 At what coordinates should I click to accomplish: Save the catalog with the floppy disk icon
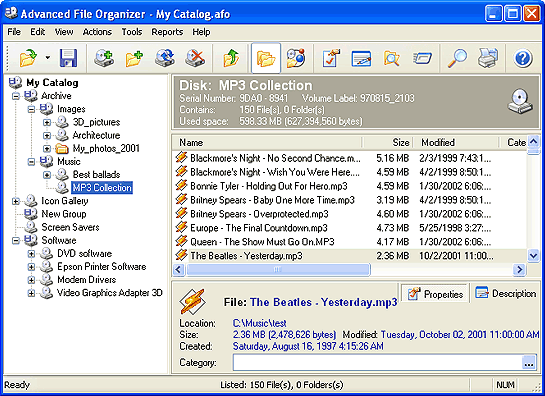[68, 58]
